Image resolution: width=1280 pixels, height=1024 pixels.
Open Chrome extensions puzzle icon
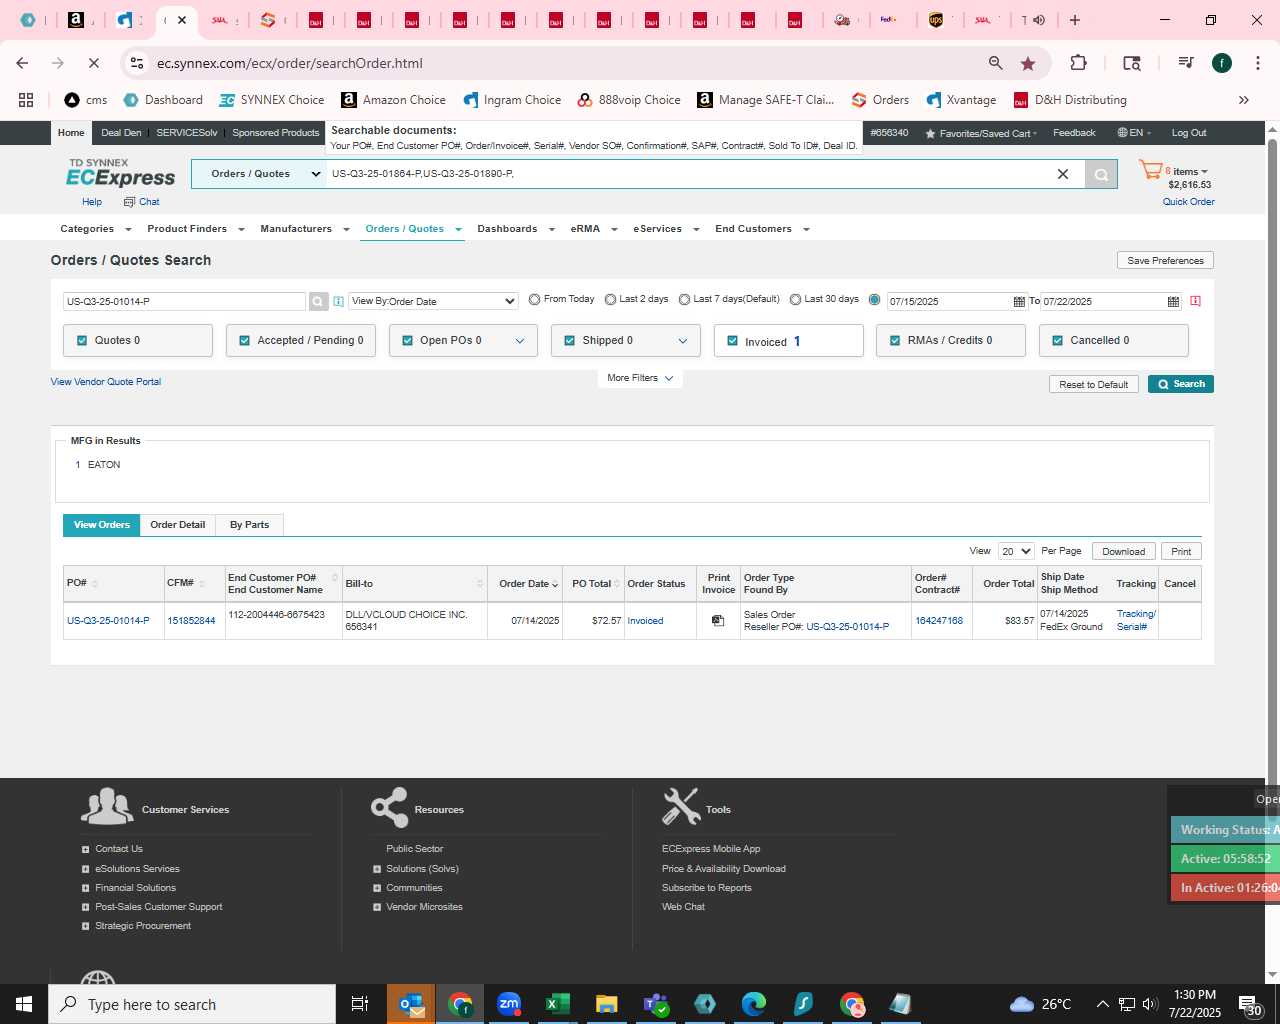click(x=1078, y=63)
